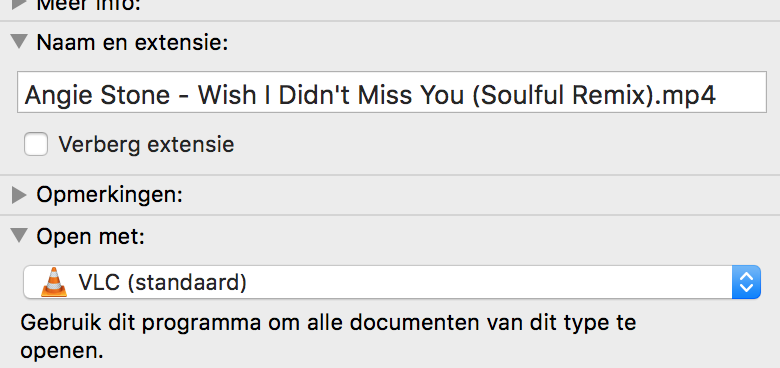Click the Verberg extensie label text

tap(146, 145)
